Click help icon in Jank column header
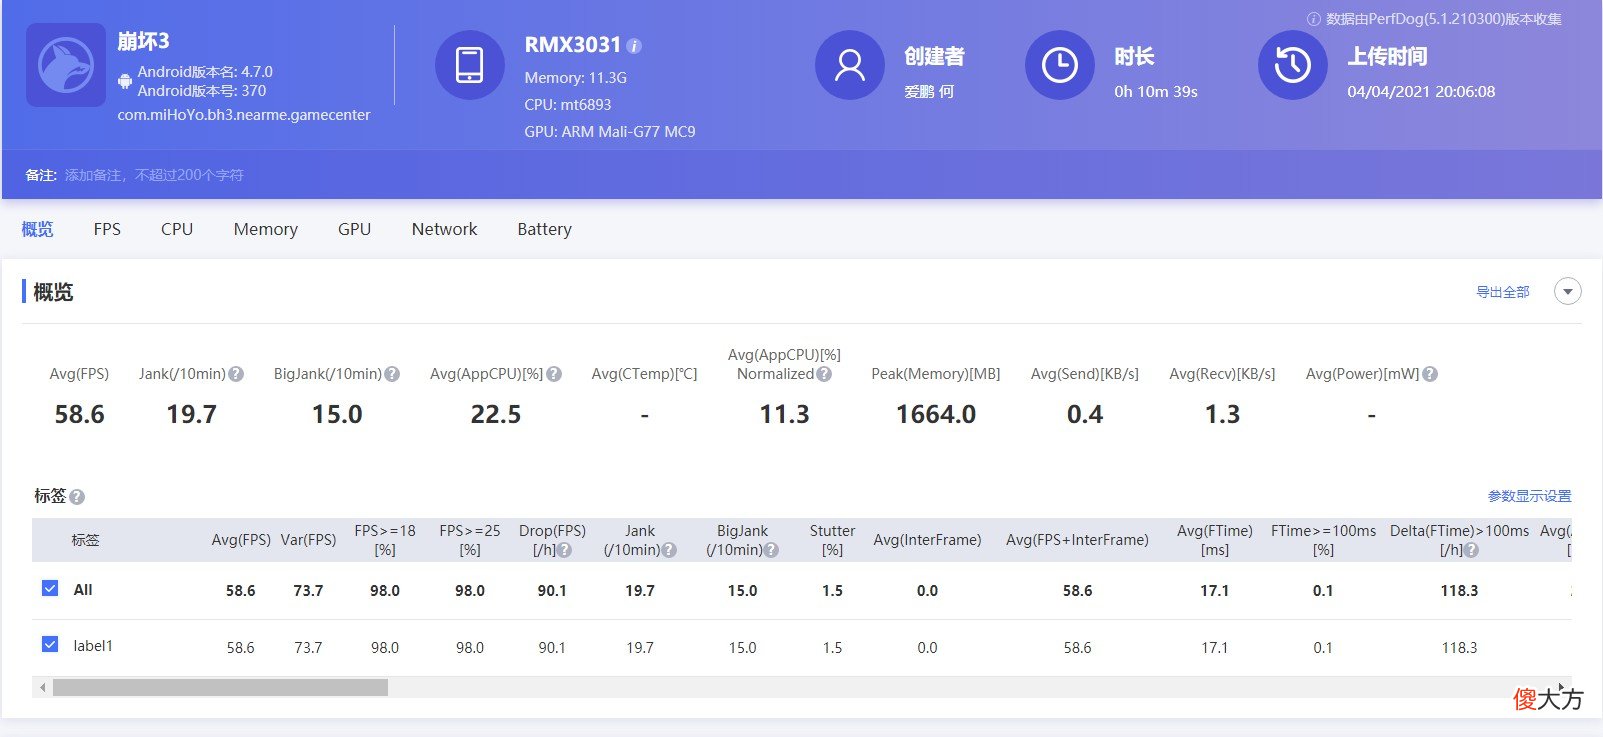The height and width of the screenshot is (737, 1603). [670, 550]
